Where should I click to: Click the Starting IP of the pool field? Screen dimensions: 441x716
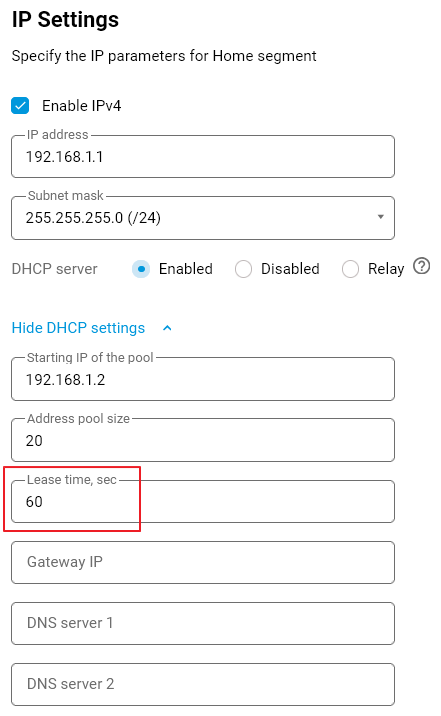click(203, 379)
